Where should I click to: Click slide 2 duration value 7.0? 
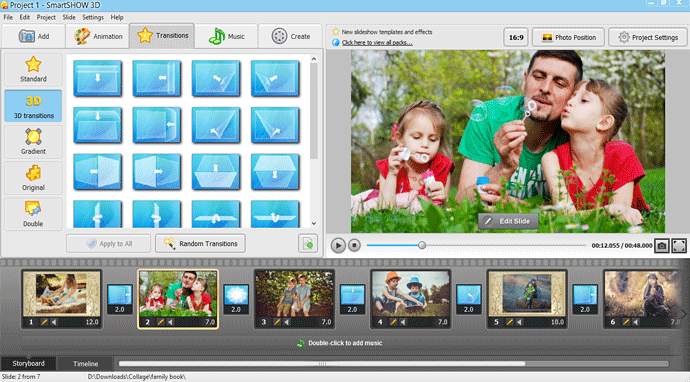tap(210, 322)
